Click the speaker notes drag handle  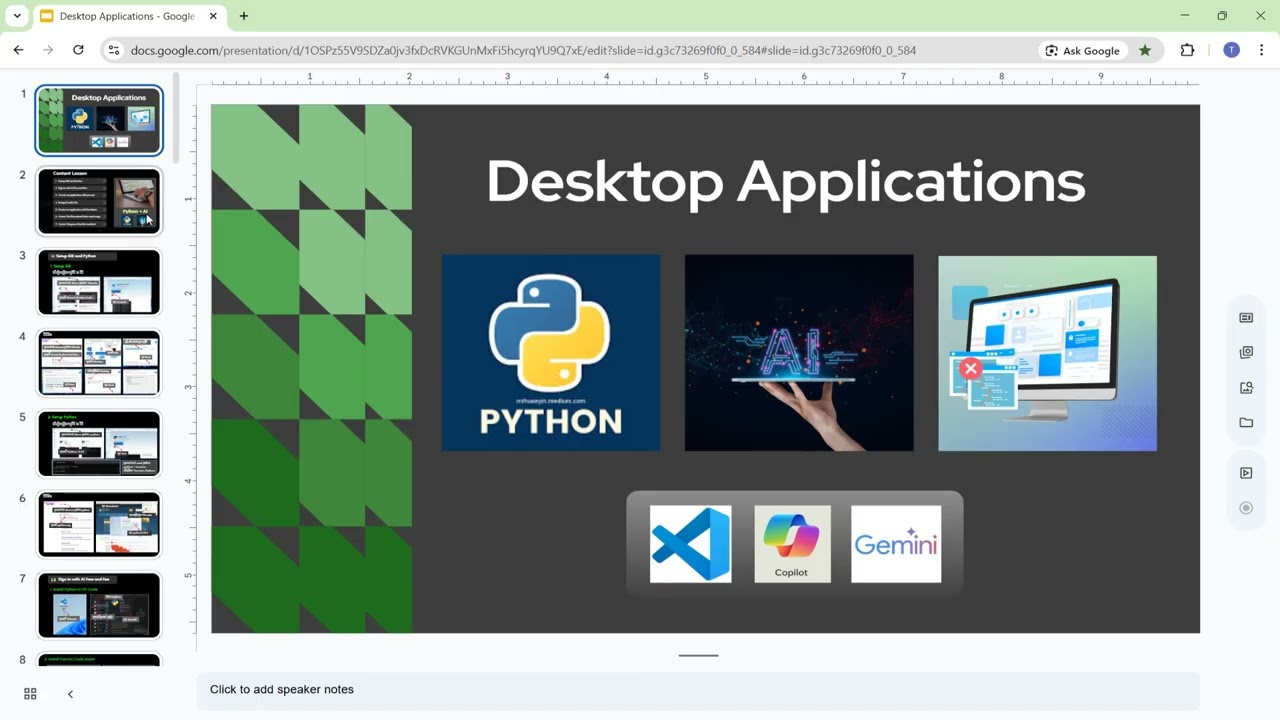click(x=698, y=656)
